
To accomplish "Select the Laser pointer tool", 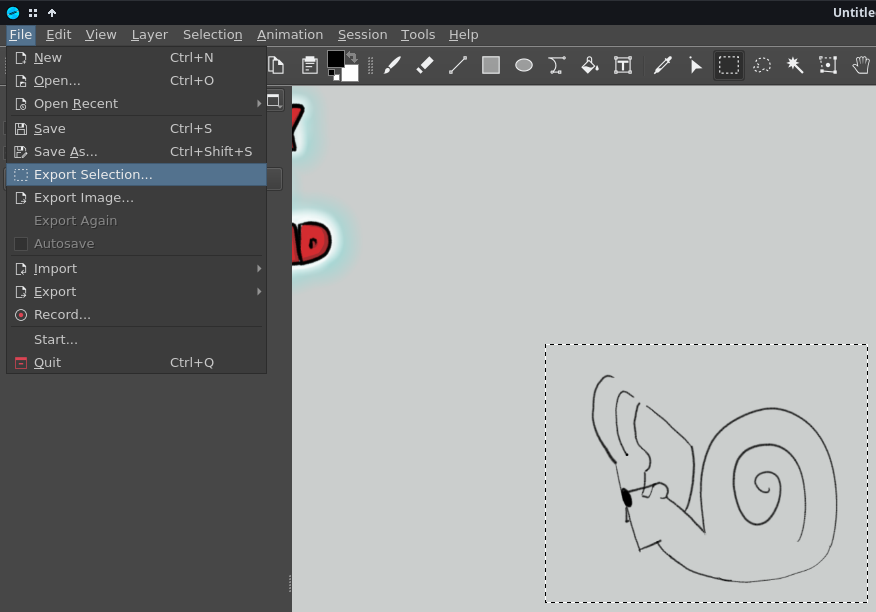I will pos(696,66).
